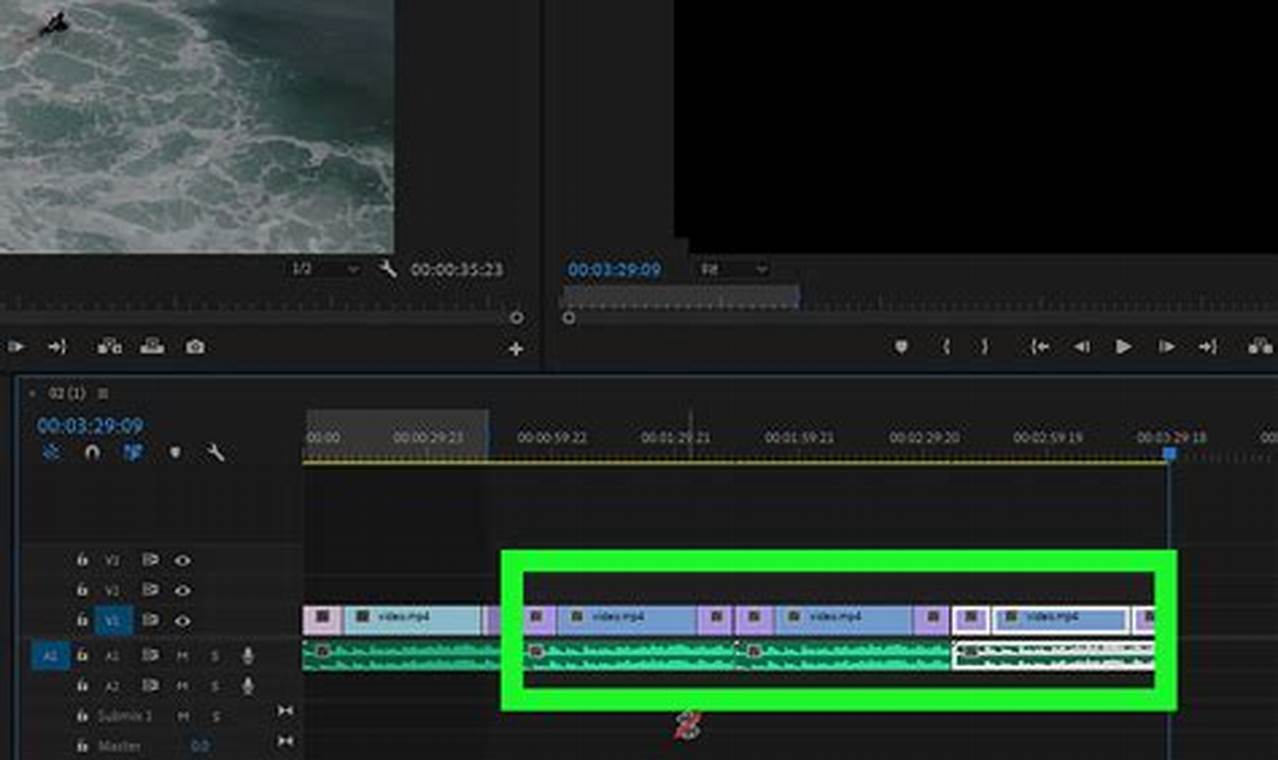Step forward one frame in Source Monitor

pyautogui.click(x=16, y=347)
